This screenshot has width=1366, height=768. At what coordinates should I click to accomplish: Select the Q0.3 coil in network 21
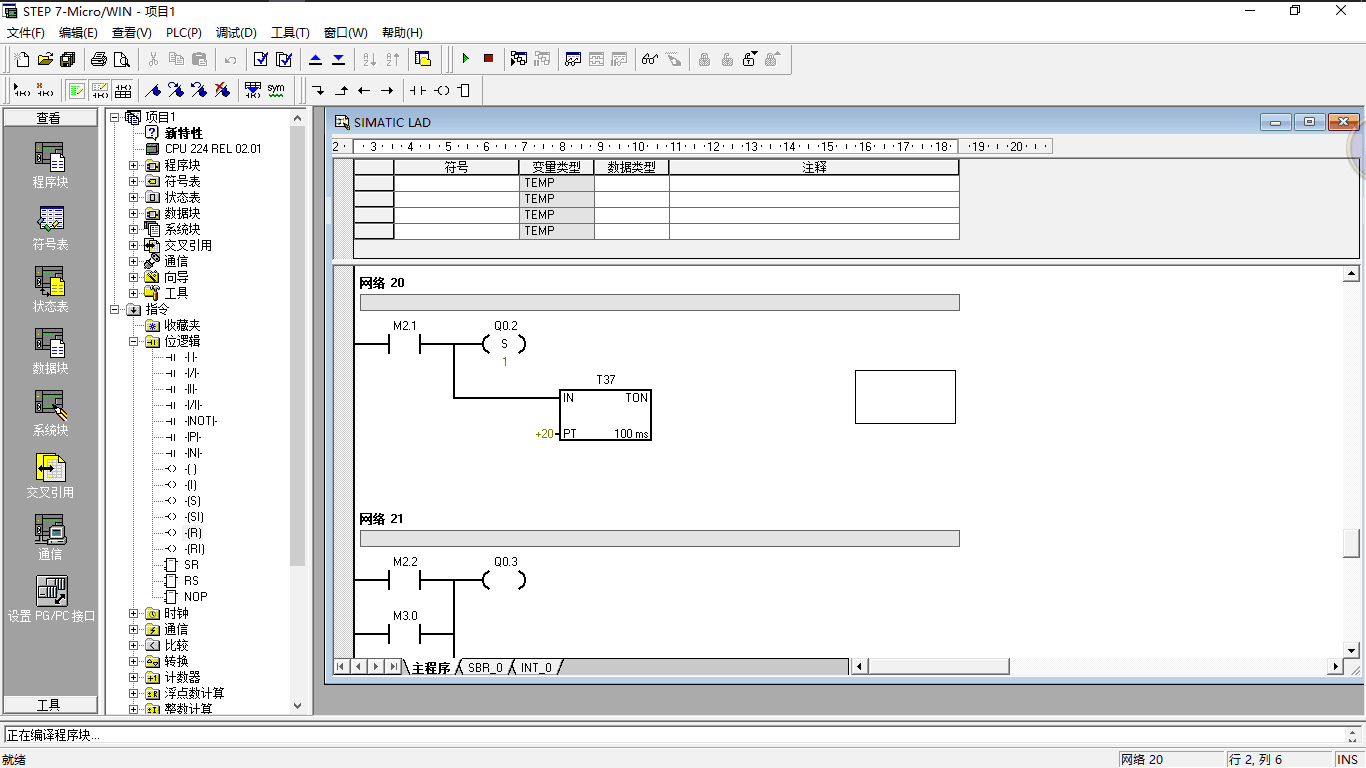coord(505,579)
